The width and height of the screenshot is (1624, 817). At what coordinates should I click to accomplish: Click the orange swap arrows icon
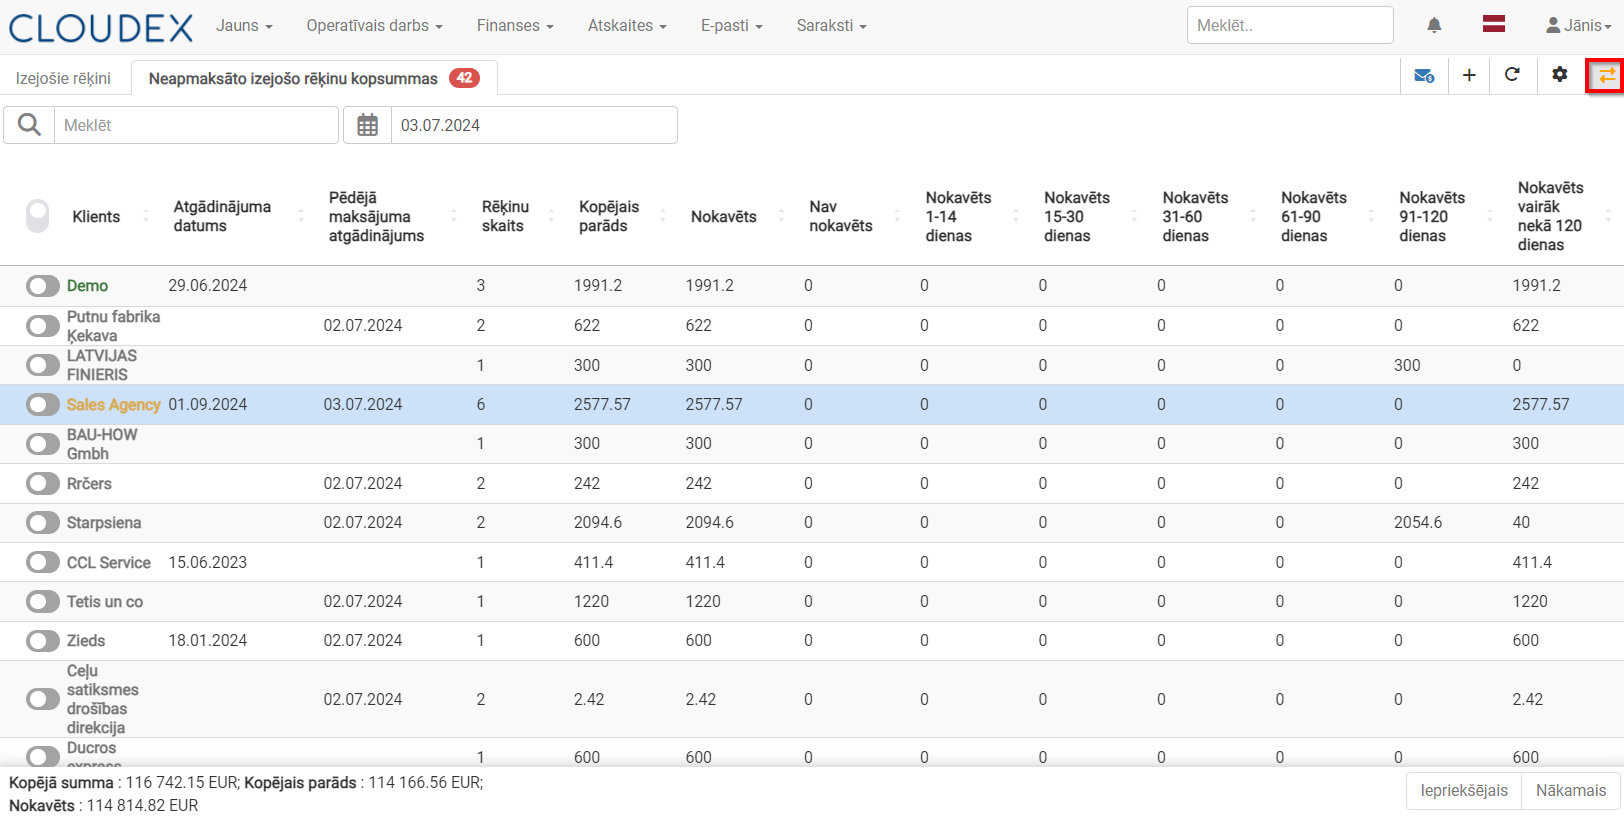(1606, 75)
